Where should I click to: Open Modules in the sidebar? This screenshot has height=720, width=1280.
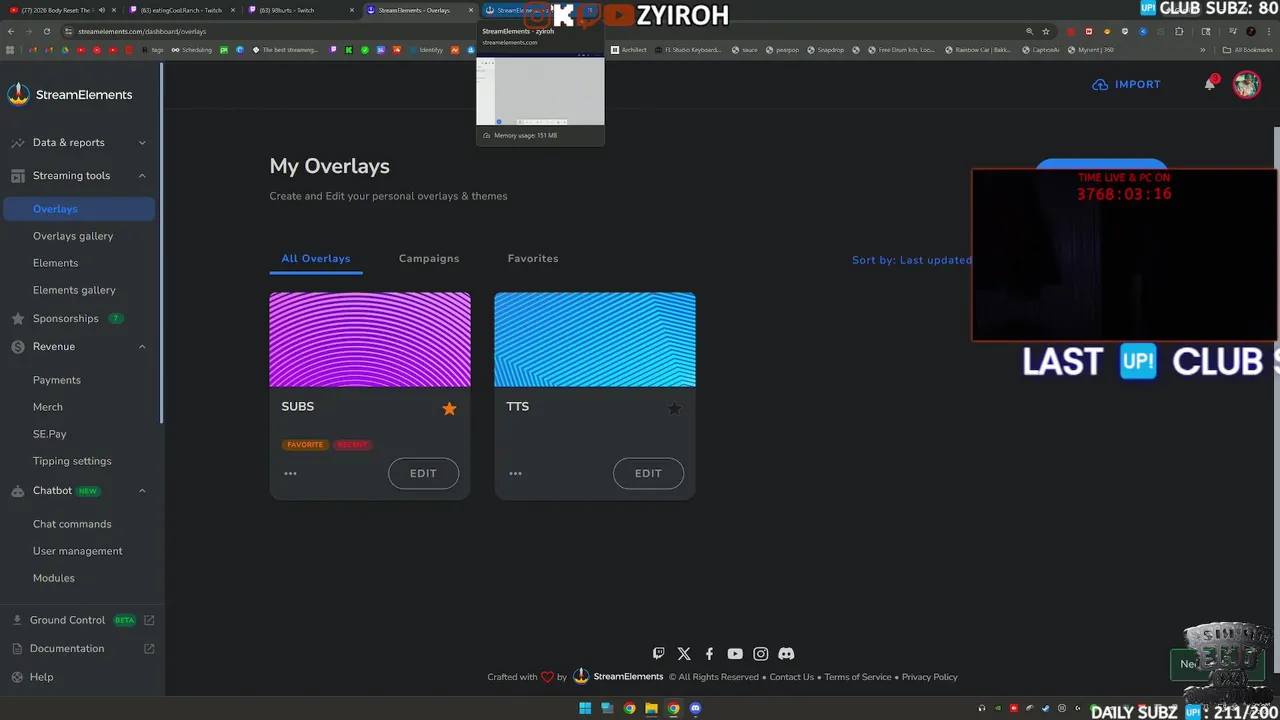pos(54,578)
